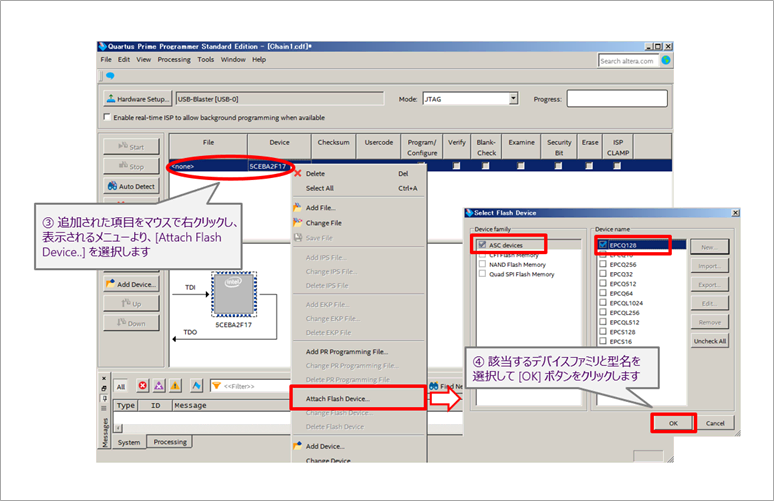774x501 pixels.
Task: Open the Window menu
Action: pyautogui.click(x=233, y=60)
